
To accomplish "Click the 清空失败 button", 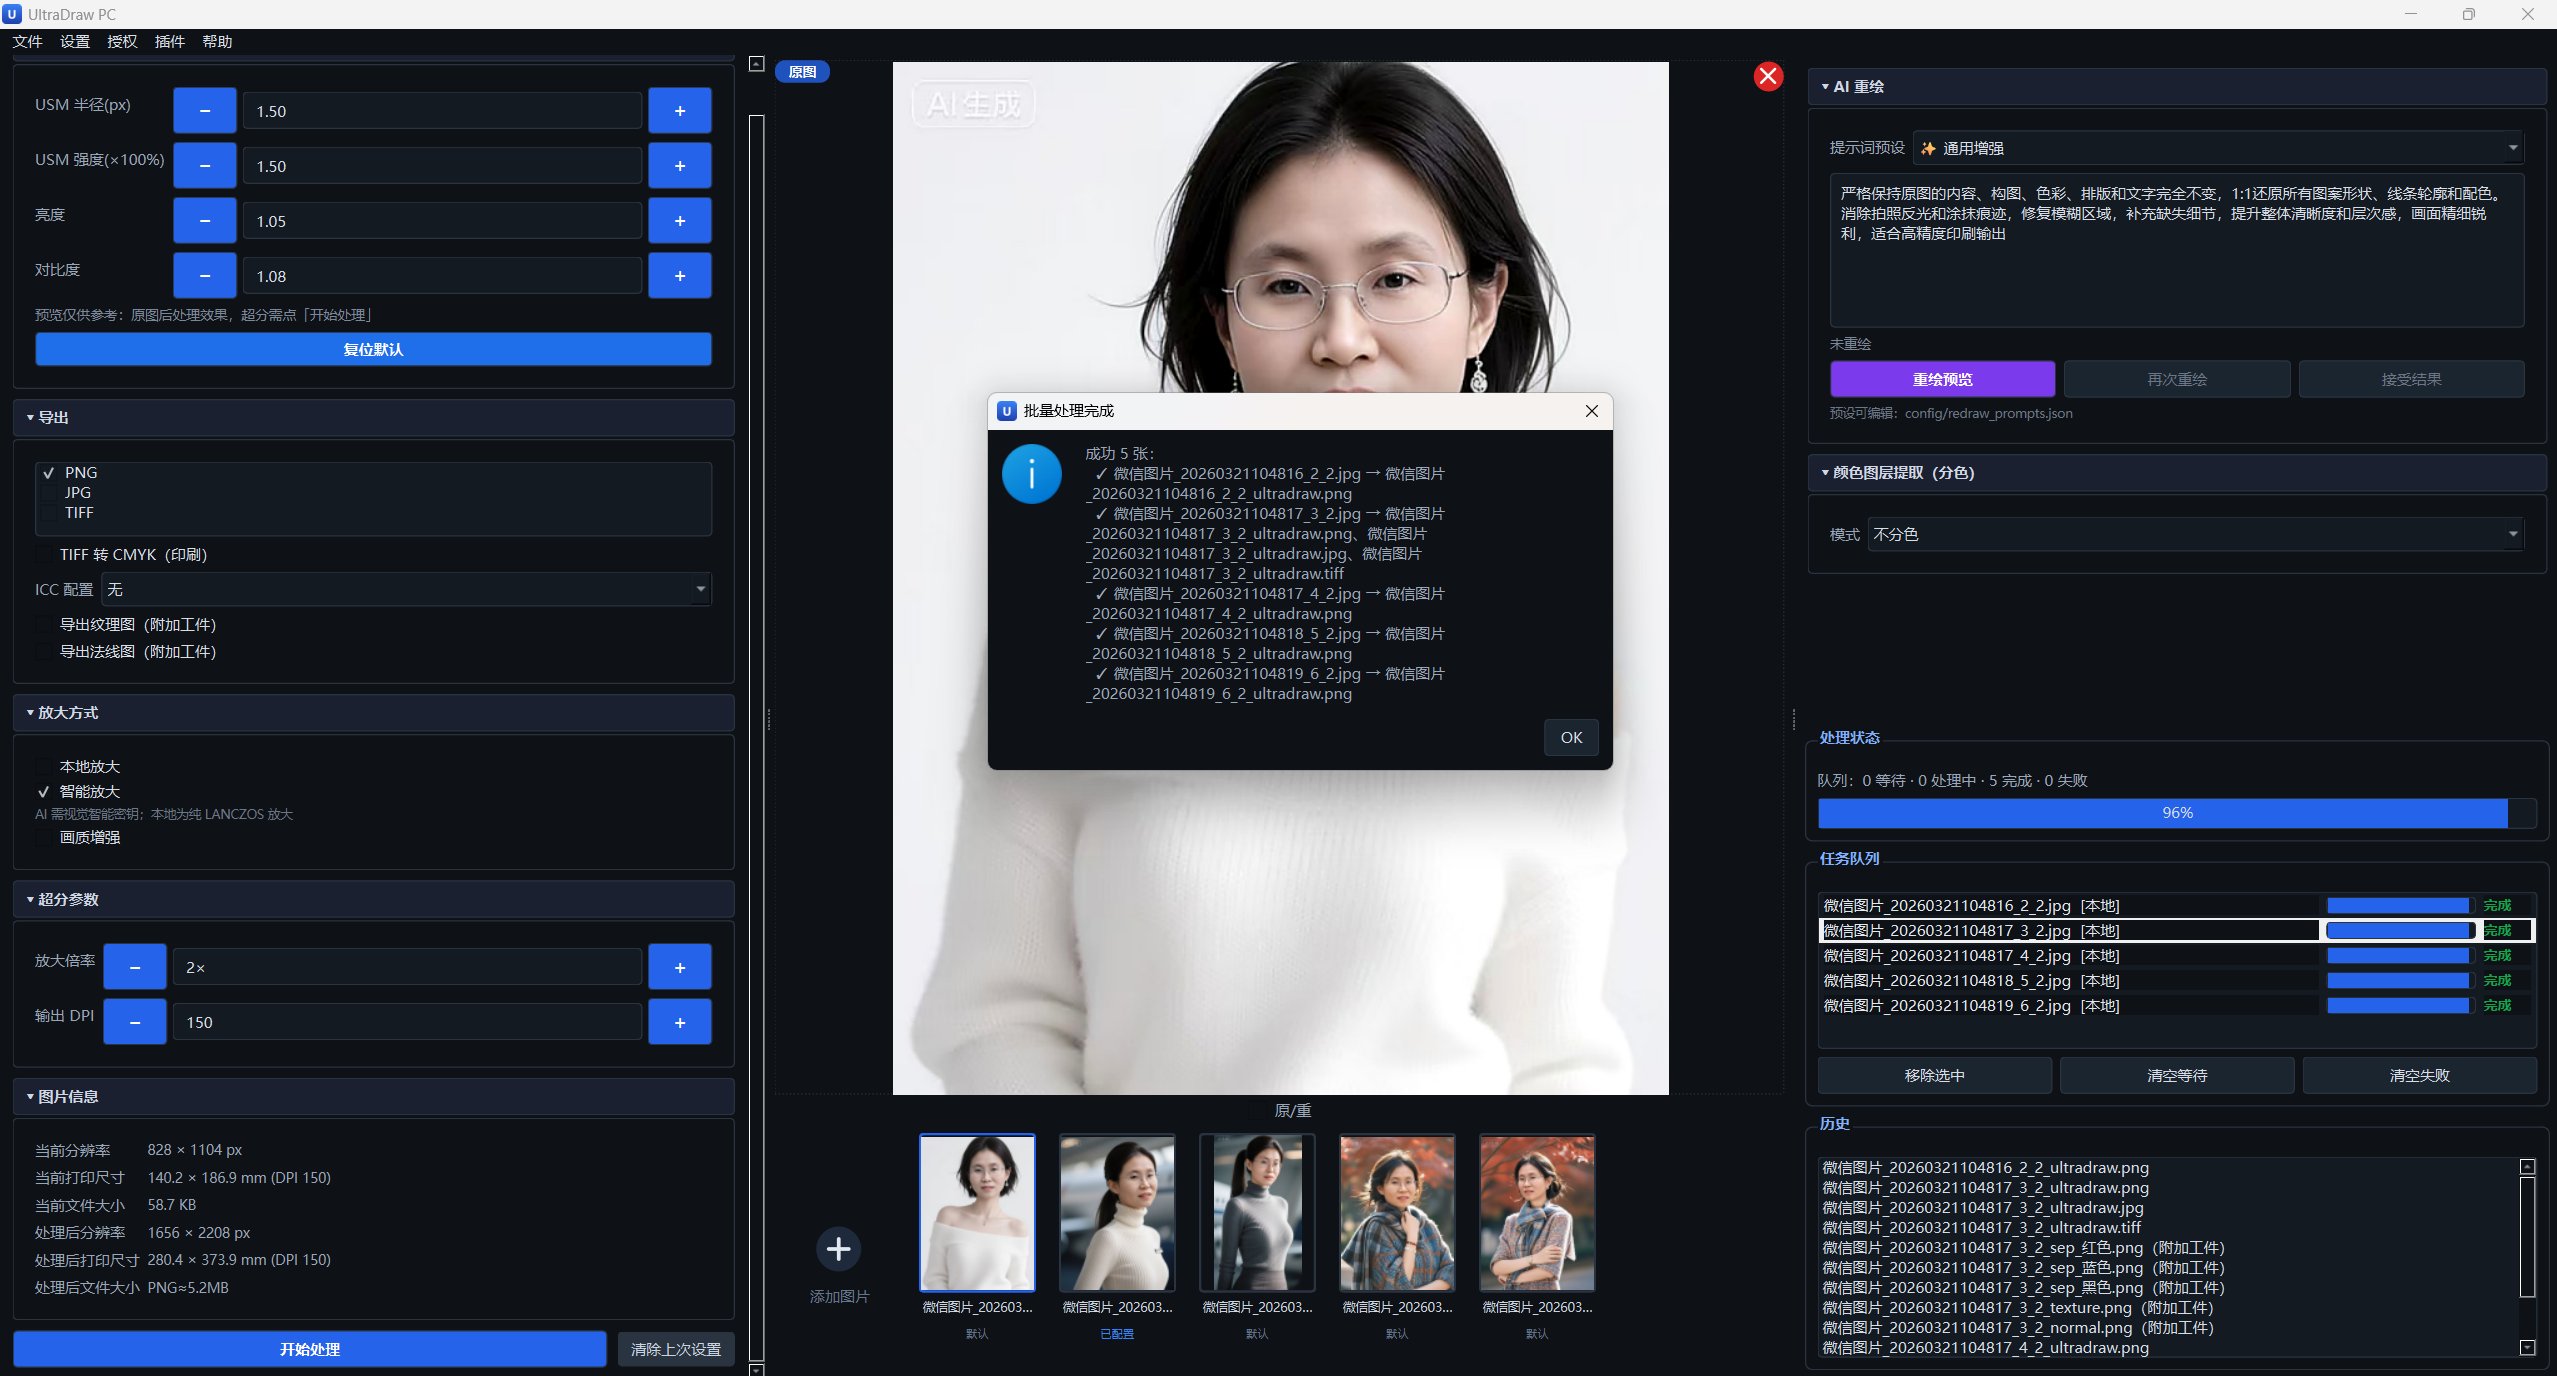I will tap(2419, 1076).
